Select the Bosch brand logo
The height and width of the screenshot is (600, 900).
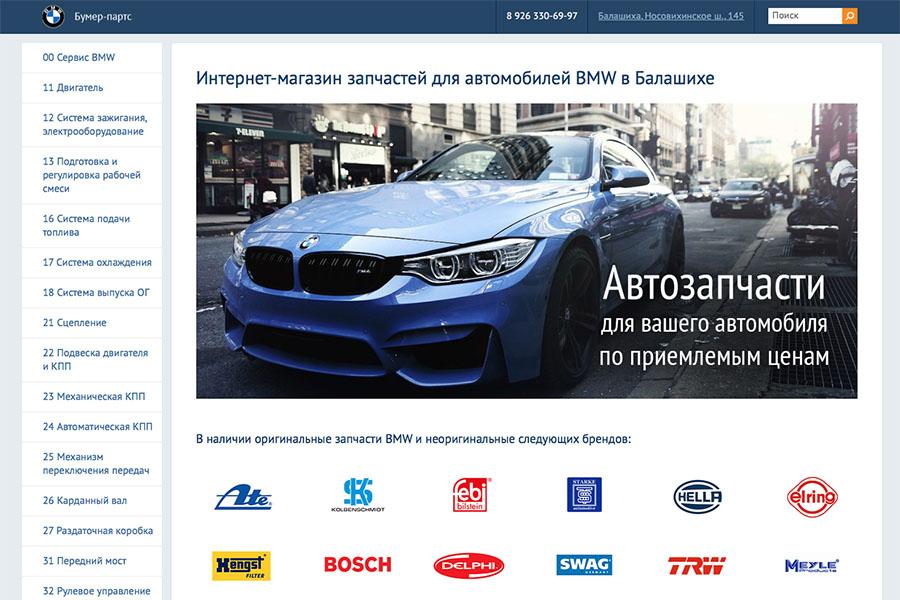[x=357, y=565]
